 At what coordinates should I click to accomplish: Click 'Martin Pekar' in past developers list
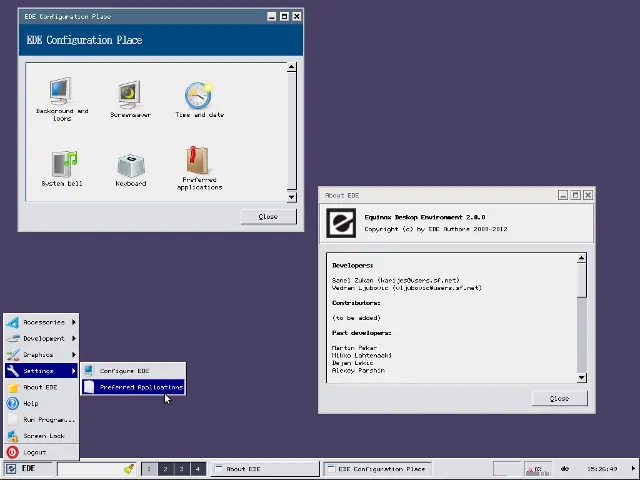pos(354,348)
